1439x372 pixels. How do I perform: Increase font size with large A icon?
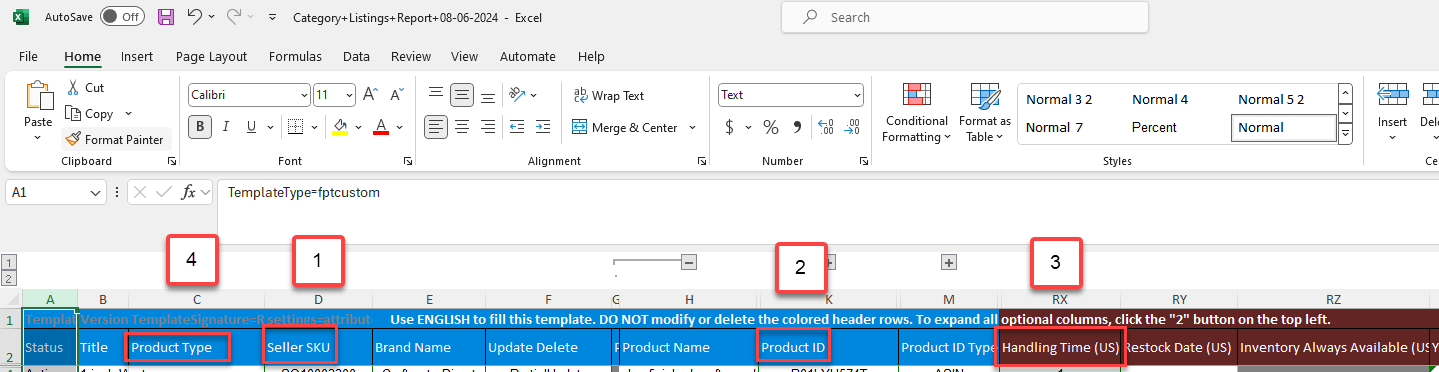(370, 95)
